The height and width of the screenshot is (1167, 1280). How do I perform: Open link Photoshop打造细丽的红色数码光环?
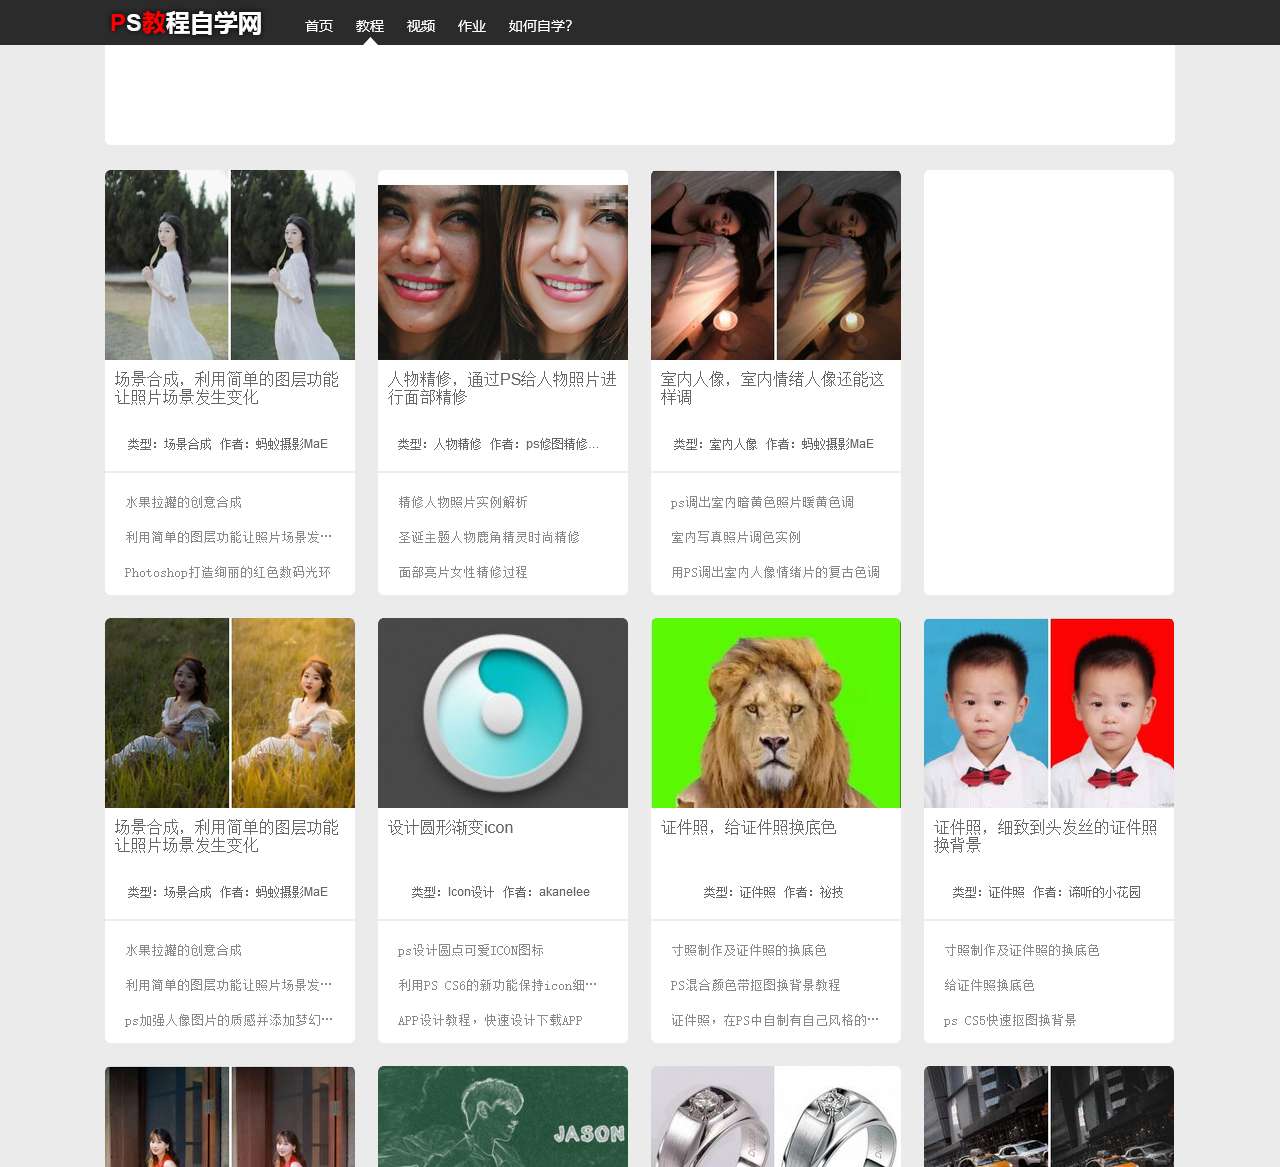click(x=228, y=572)
